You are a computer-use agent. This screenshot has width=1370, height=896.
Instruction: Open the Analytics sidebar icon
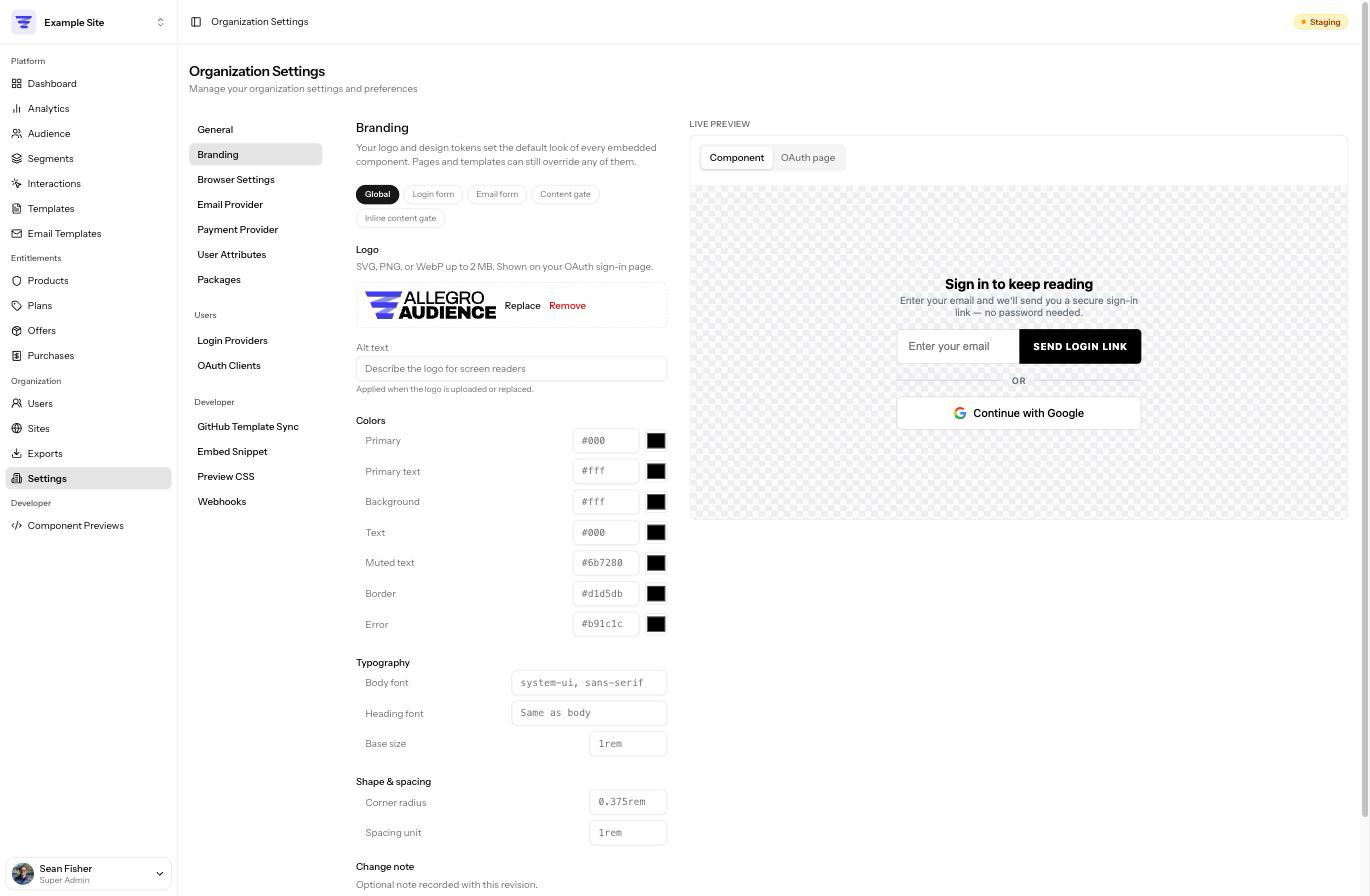(x=17, y=109)
